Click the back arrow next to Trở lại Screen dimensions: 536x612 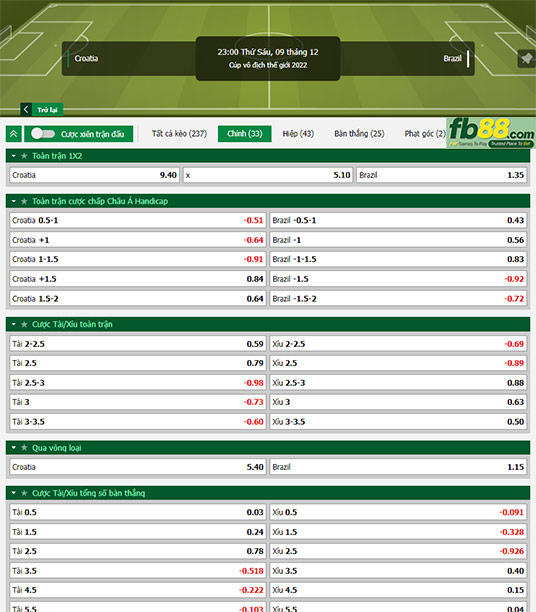coord(26,109)
